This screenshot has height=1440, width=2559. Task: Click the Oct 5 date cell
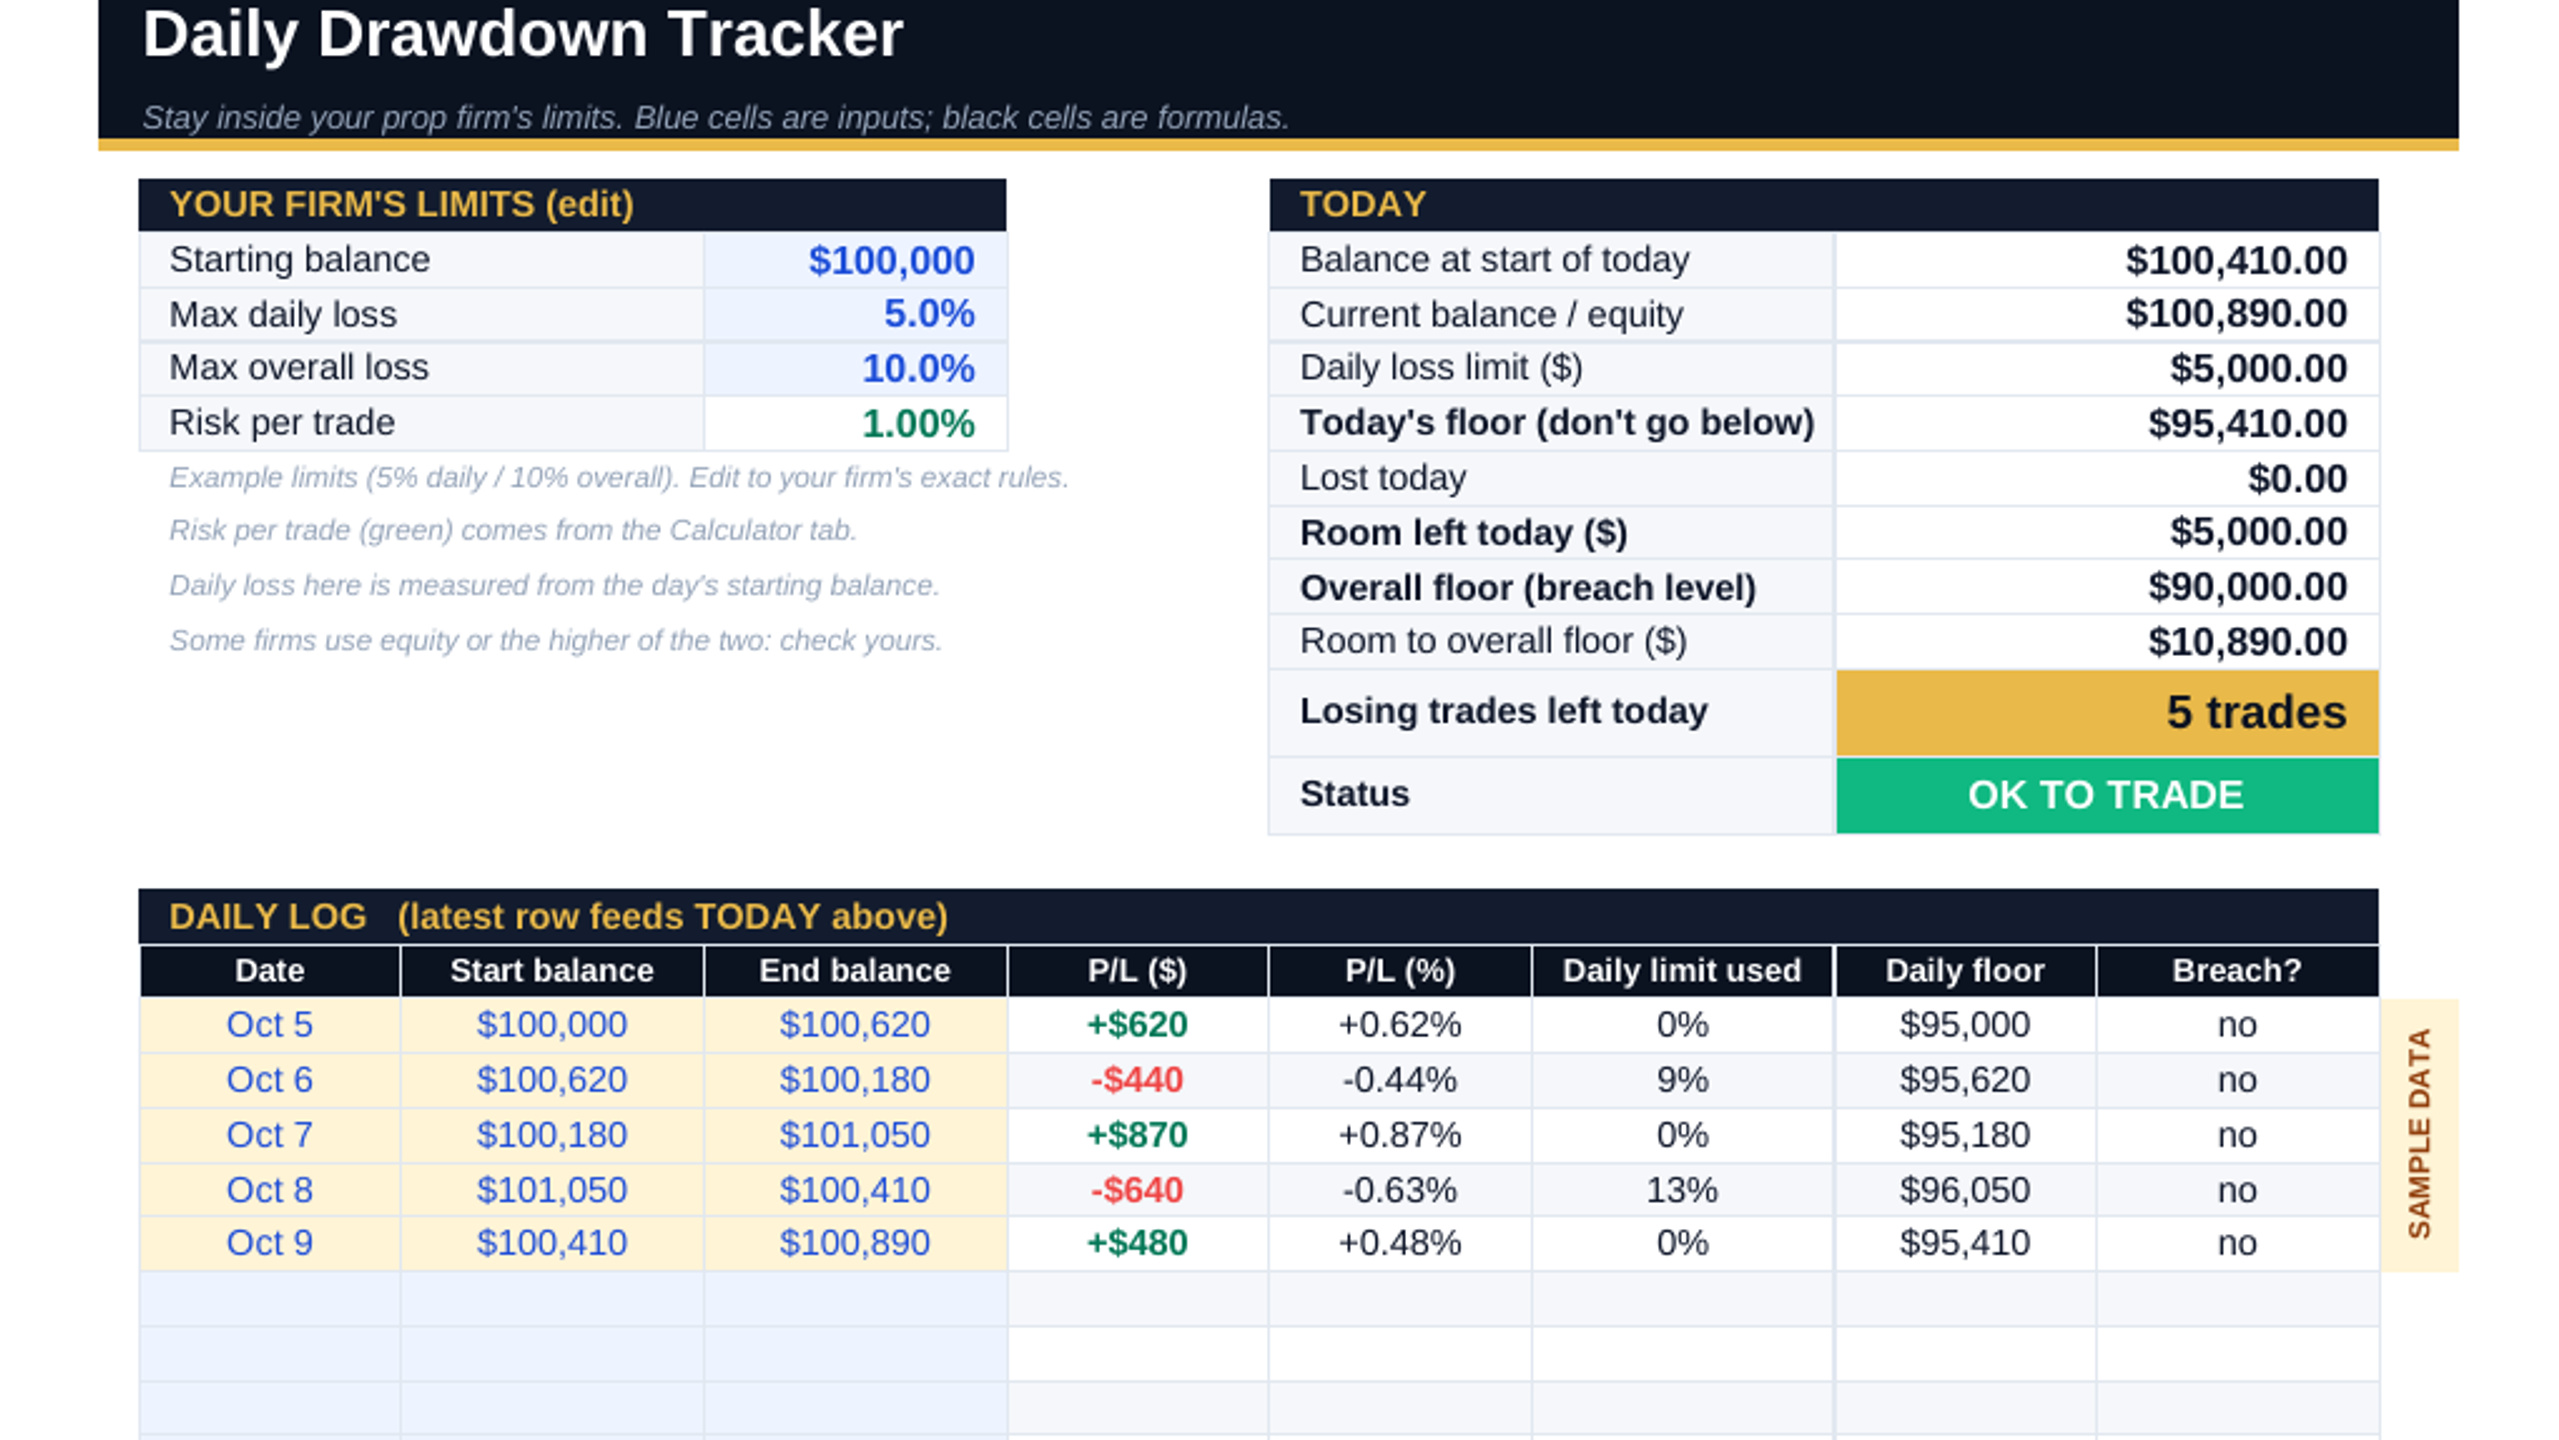pyautogui.click(x=270, y=1025)
